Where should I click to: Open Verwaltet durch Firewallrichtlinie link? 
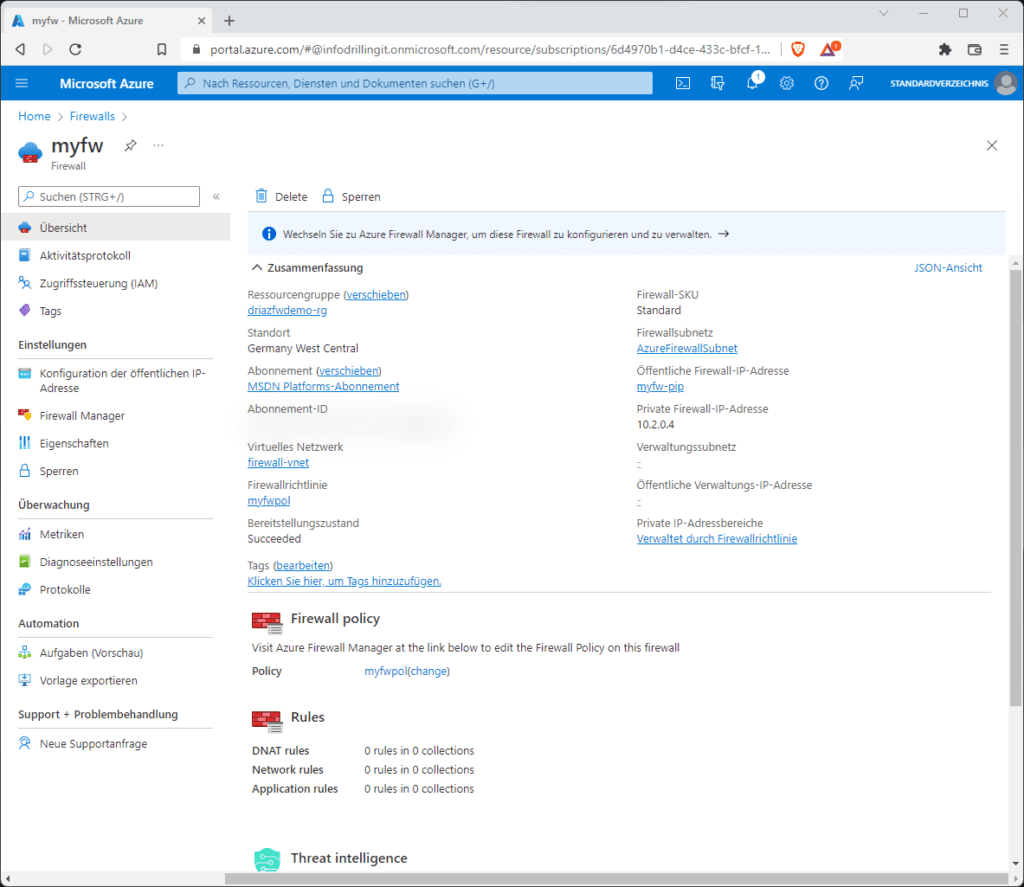point(716,538)
